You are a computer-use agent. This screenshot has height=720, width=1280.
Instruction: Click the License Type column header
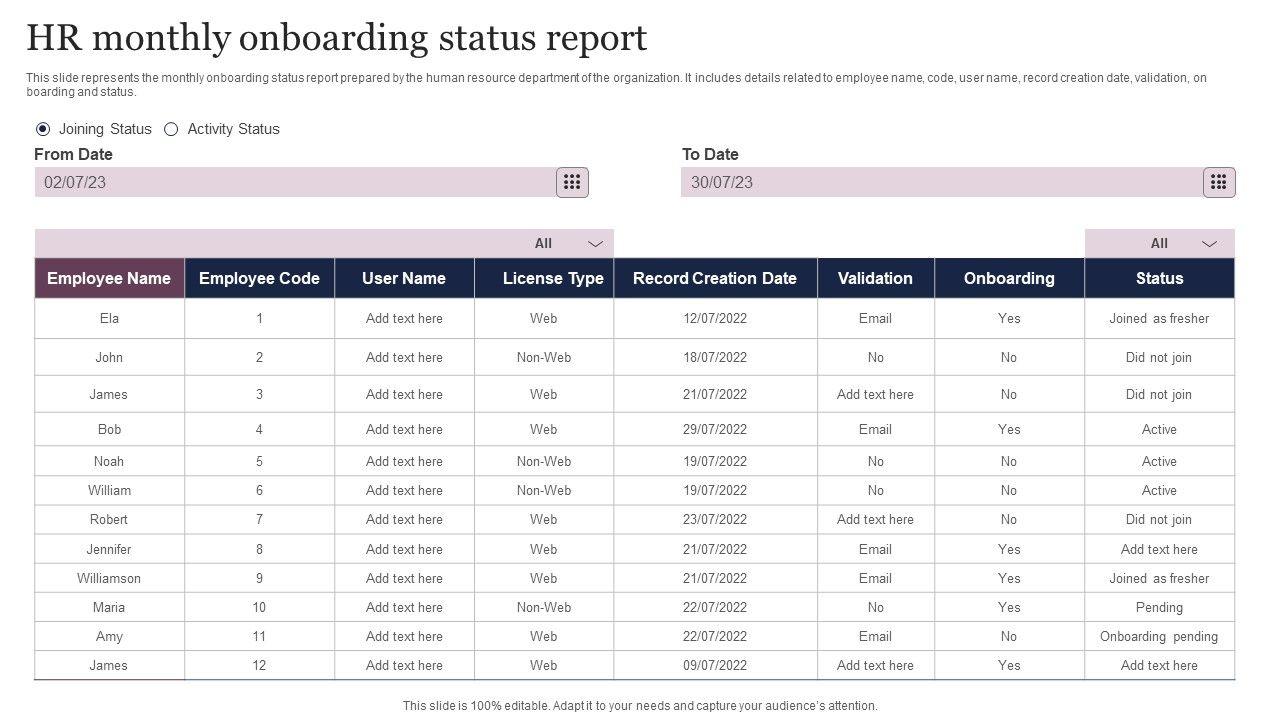pyautogui.click(x=553, y=278)
